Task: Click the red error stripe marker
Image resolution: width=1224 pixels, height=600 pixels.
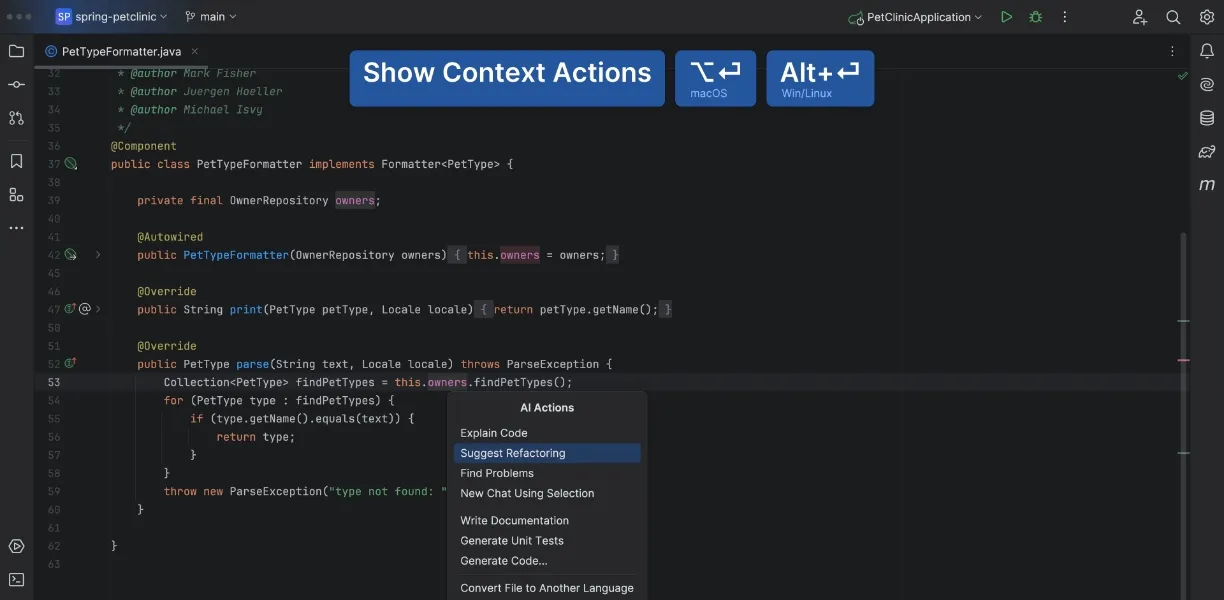Action: (1183, 359)
